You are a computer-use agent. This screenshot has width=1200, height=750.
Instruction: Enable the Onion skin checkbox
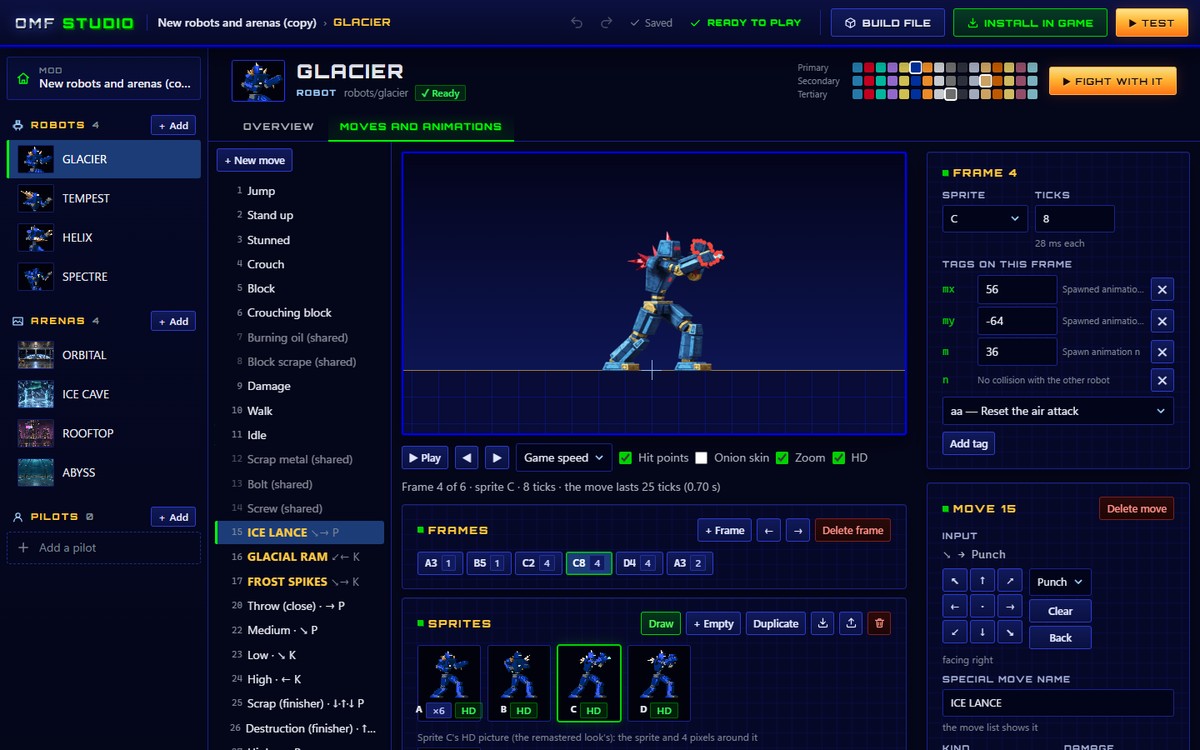click(x=701, y=458)
